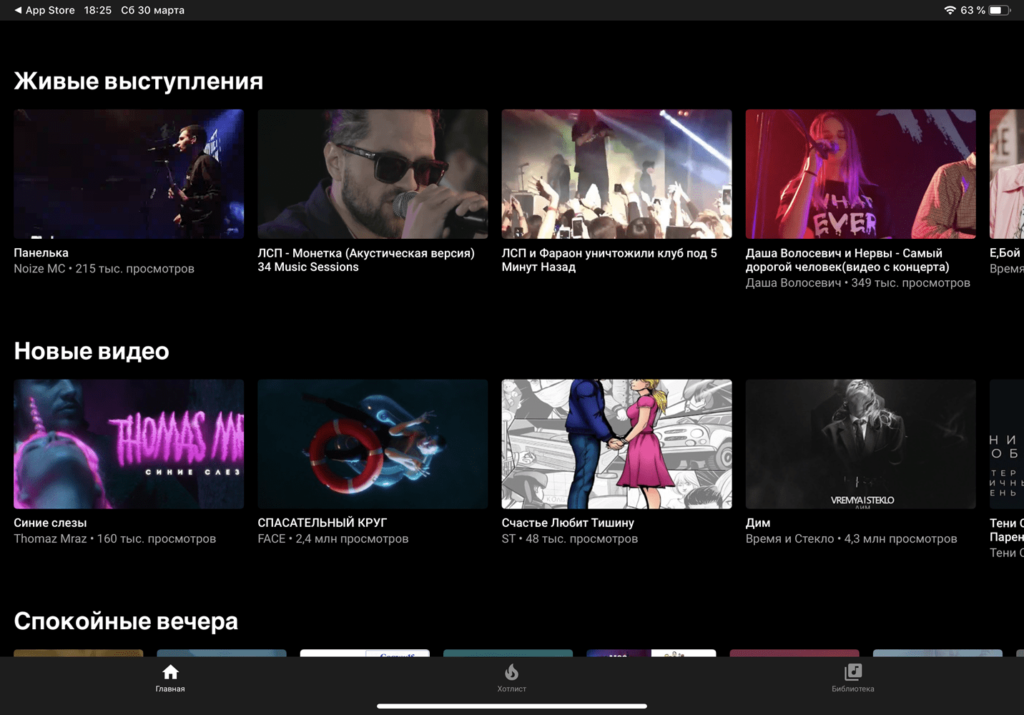The width and height of the screenshot is (1024, 715).
Task: Open ЛСП и Фараон club concert thumbnail
Action: (617, 174)
